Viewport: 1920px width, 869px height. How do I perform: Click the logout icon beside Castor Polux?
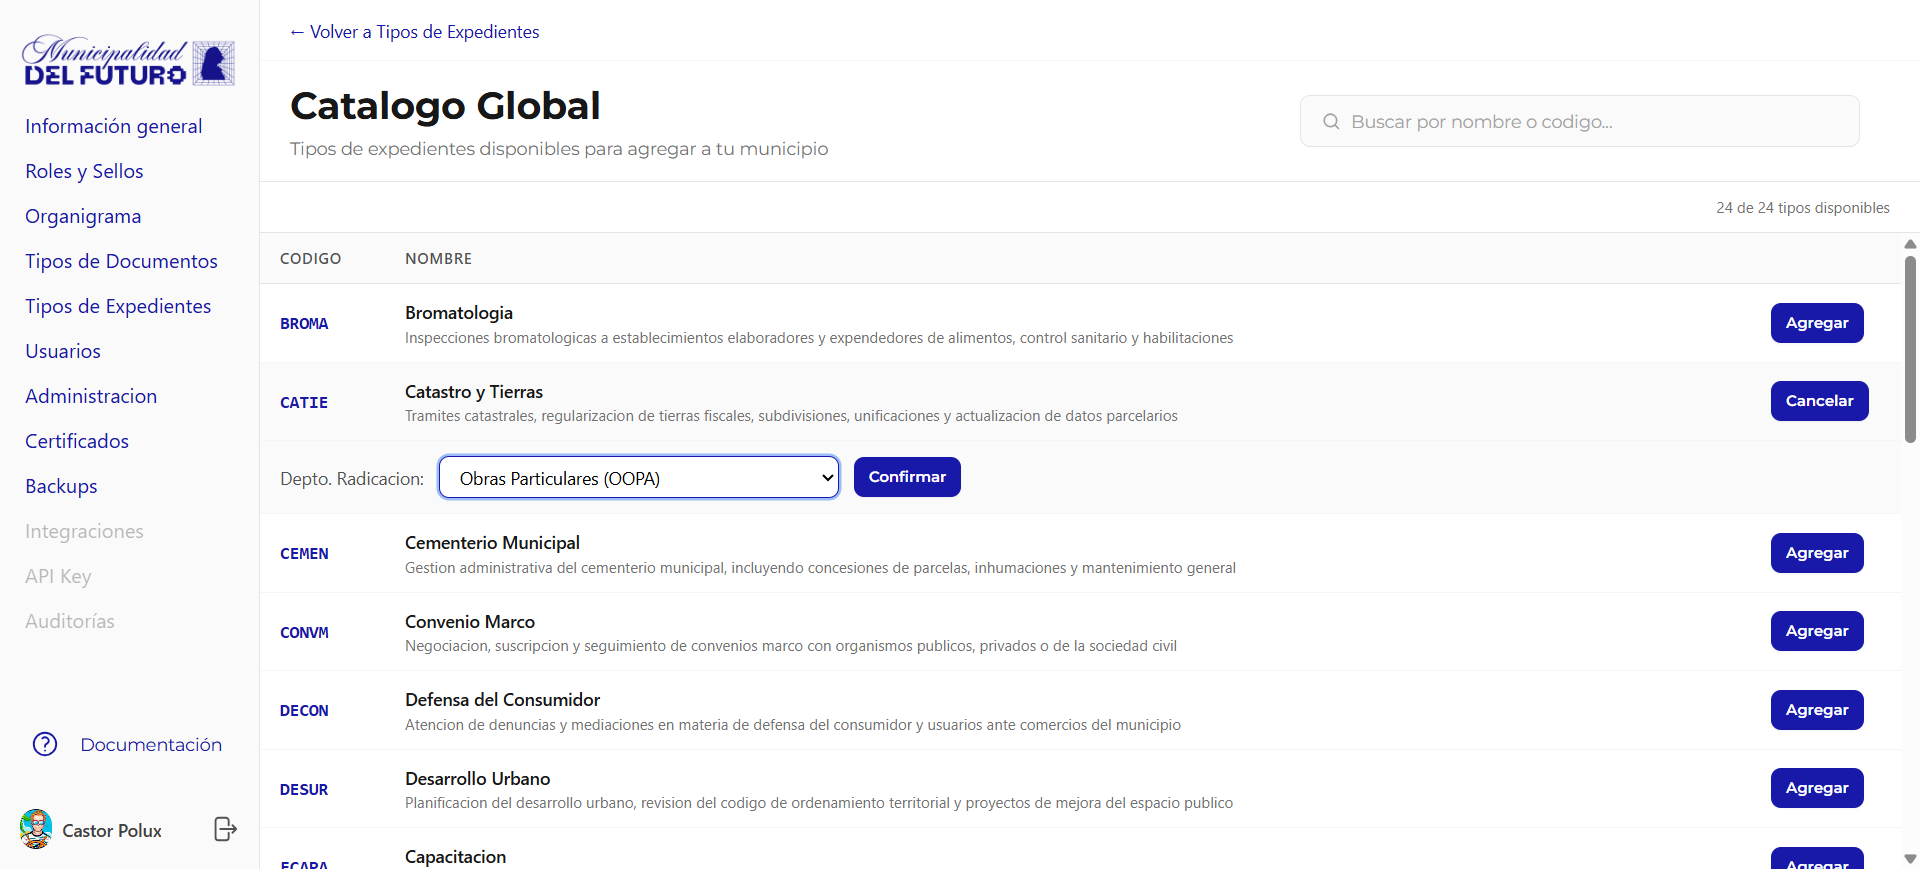point(225,829)
